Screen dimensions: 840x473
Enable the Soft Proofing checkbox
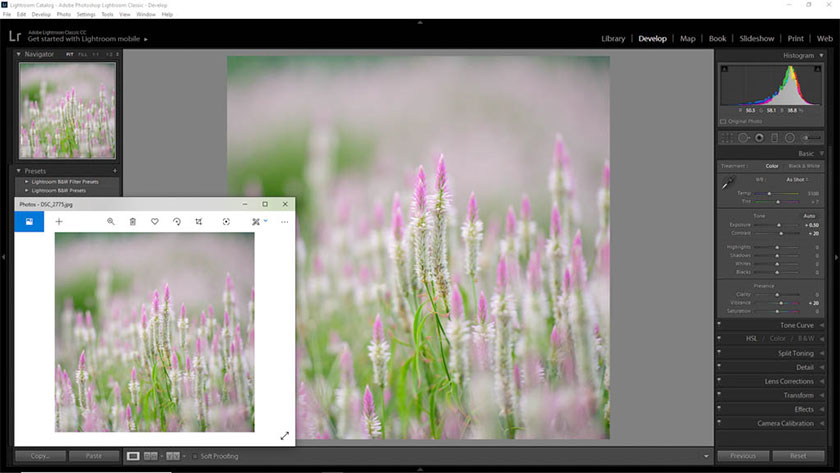195,456
